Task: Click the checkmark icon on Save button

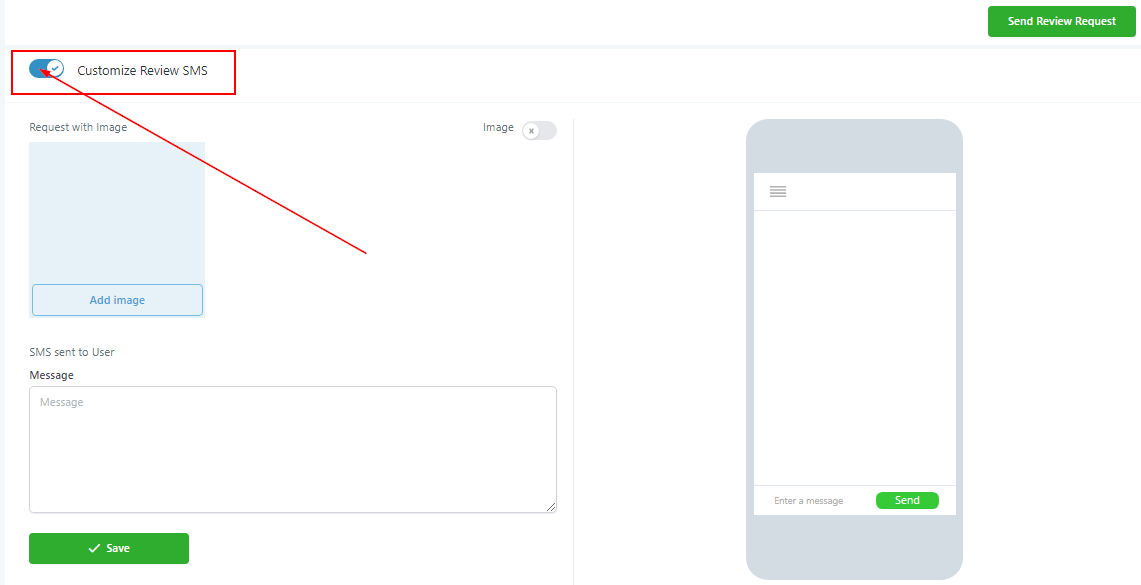Action: click(x=94, y=549)
